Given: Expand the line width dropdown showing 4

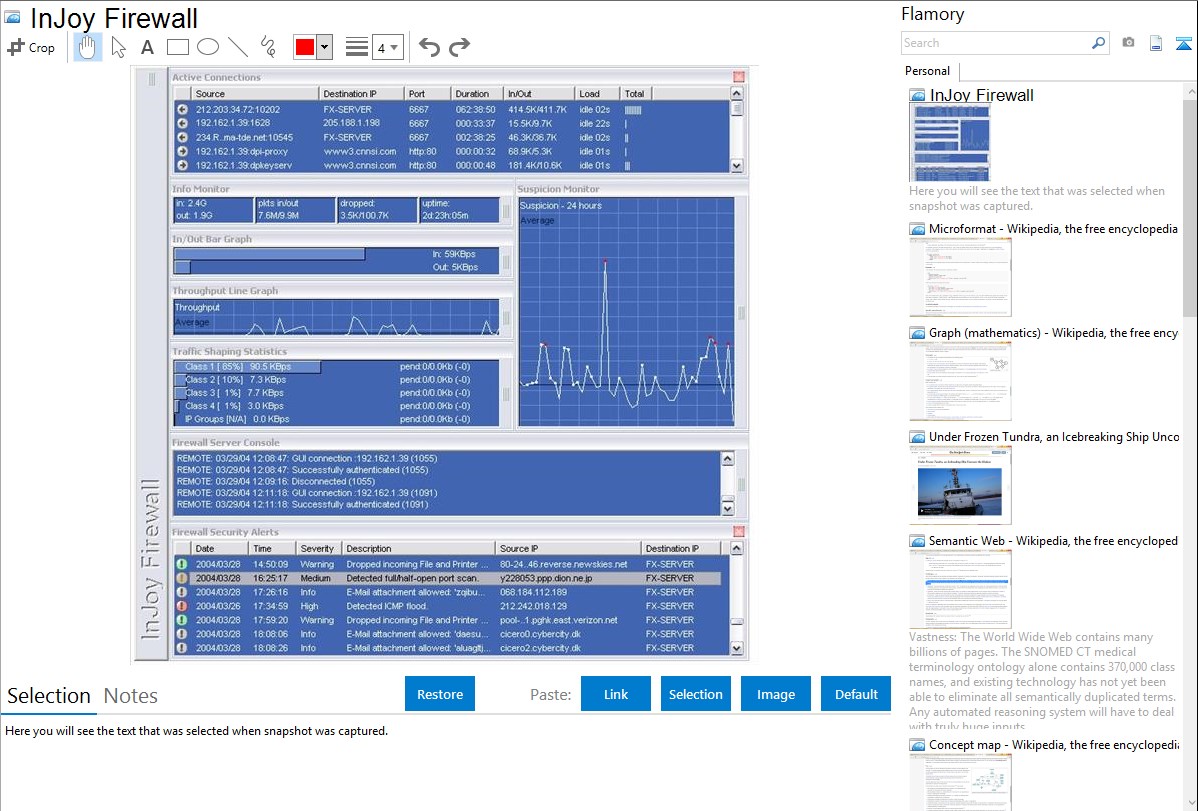Looking at the screenshot, I should click(x=388, y=47).
